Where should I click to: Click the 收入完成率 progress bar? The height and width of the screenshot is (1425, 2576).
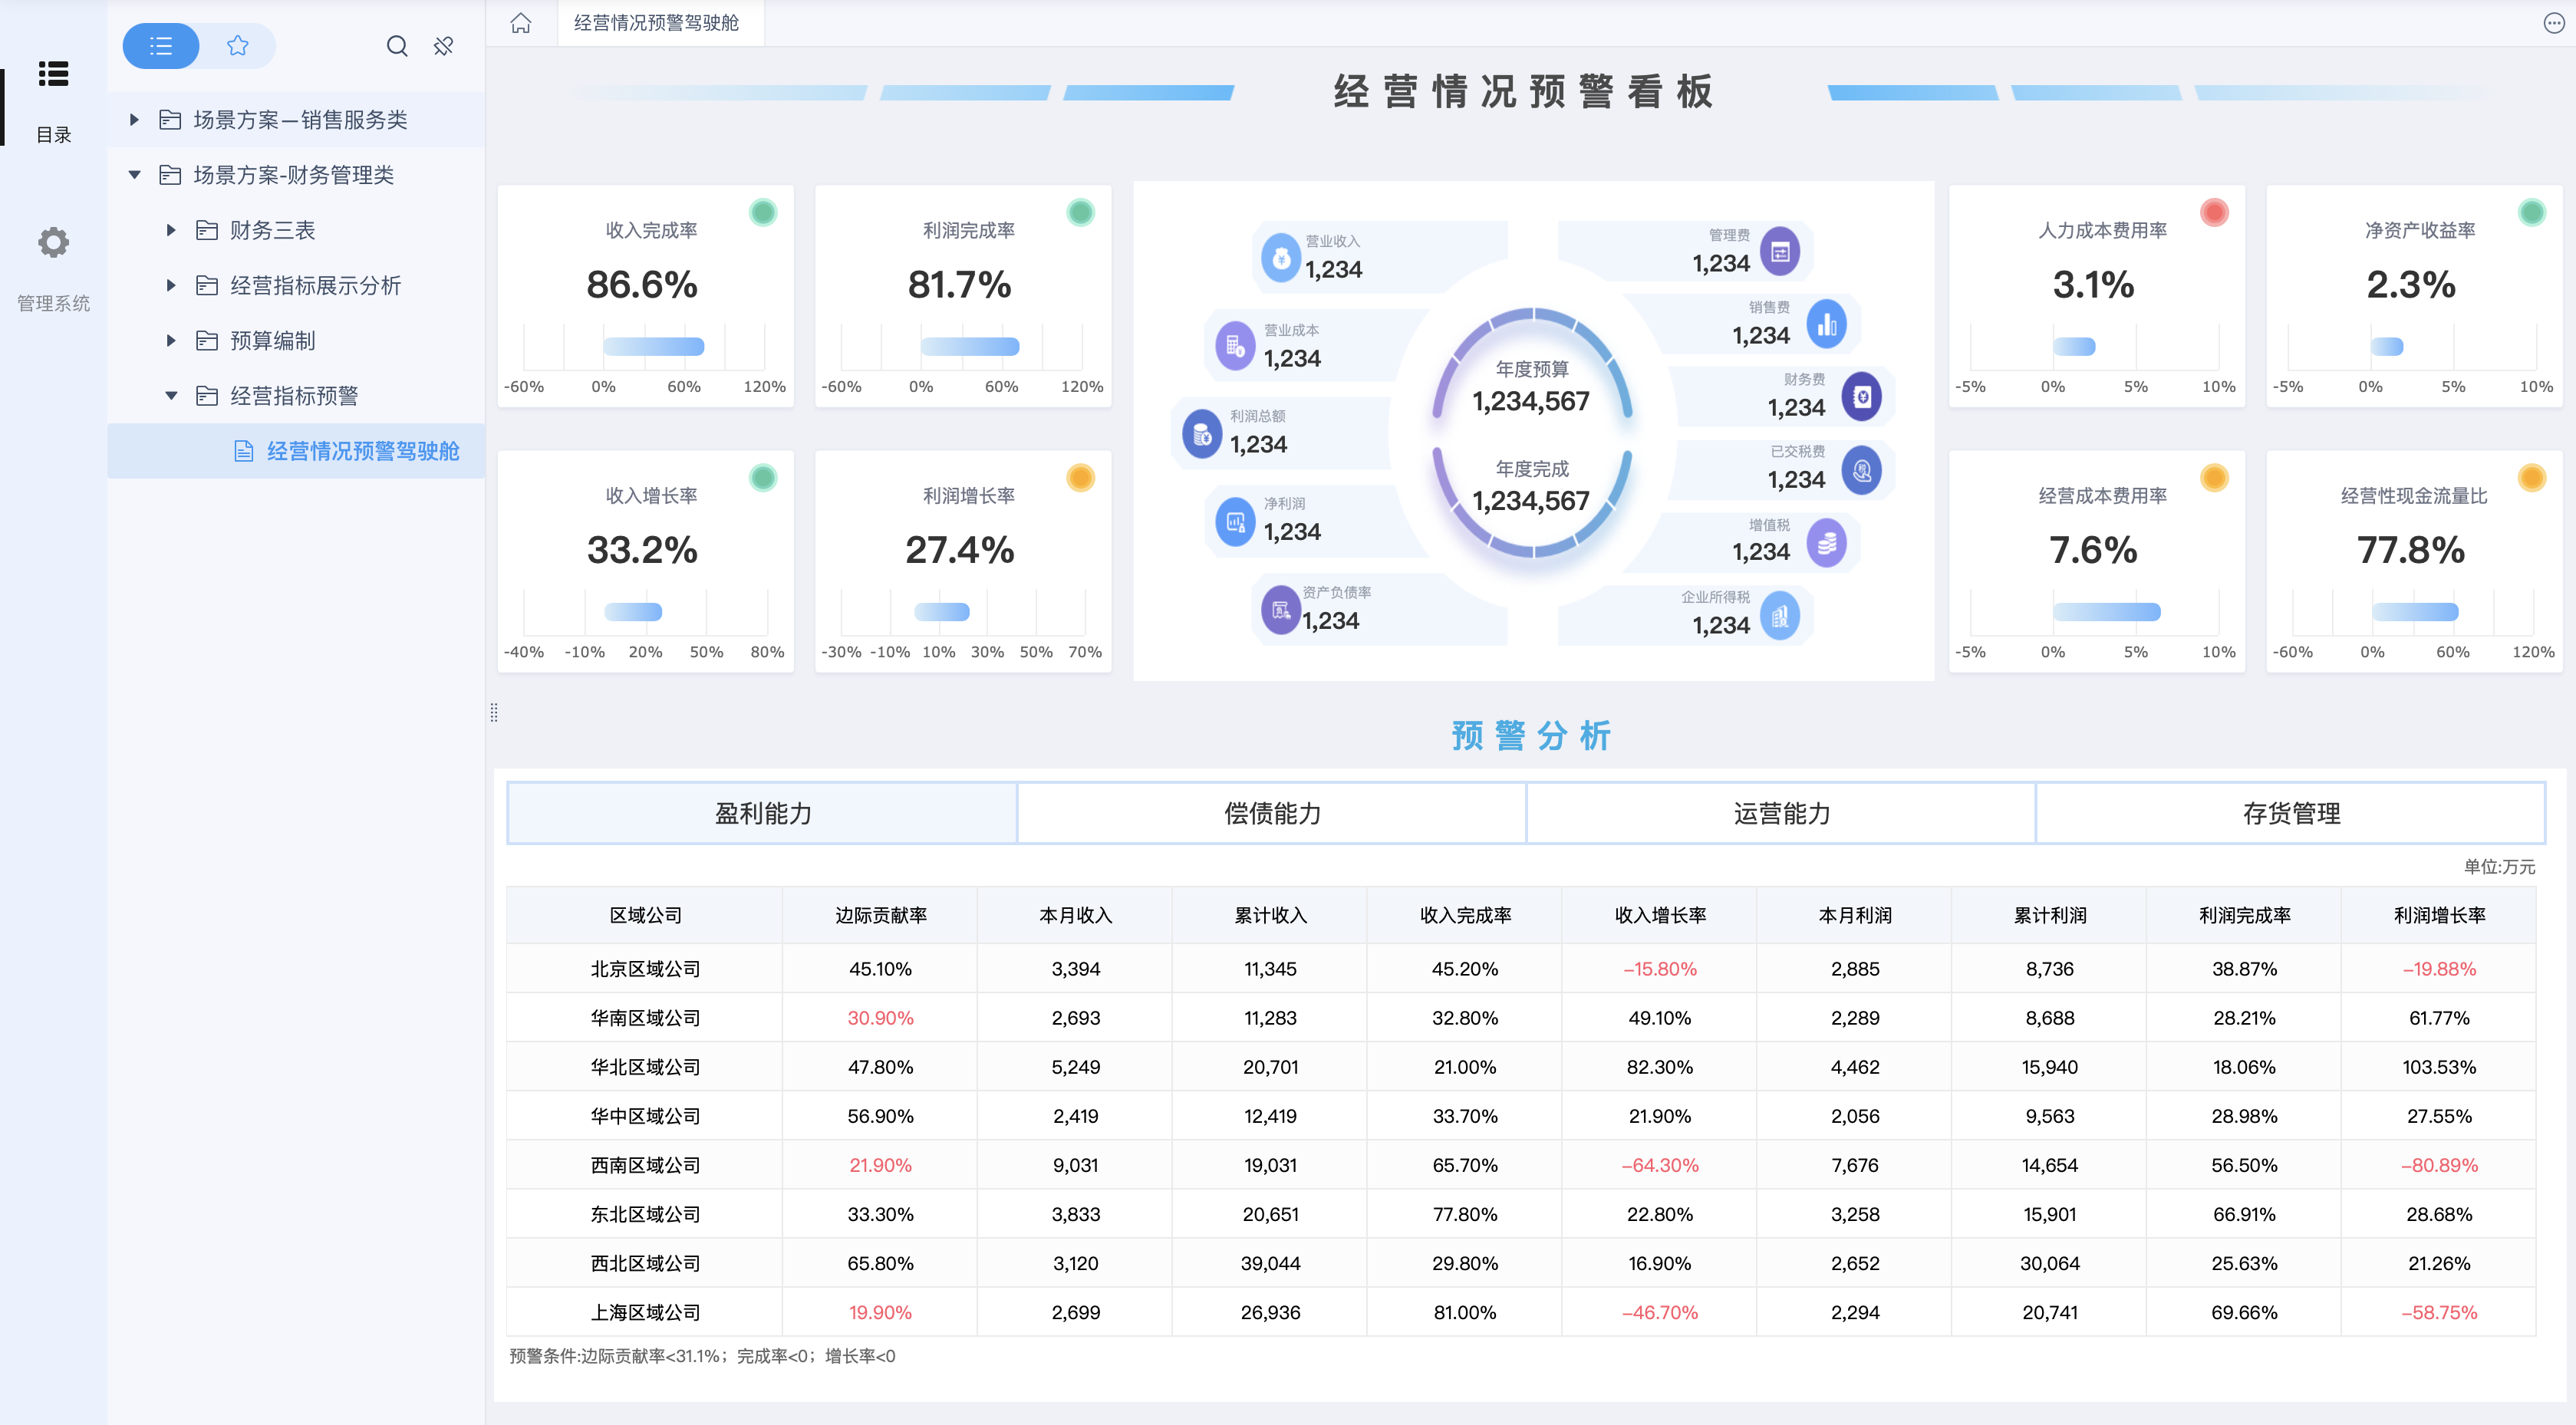653,347
